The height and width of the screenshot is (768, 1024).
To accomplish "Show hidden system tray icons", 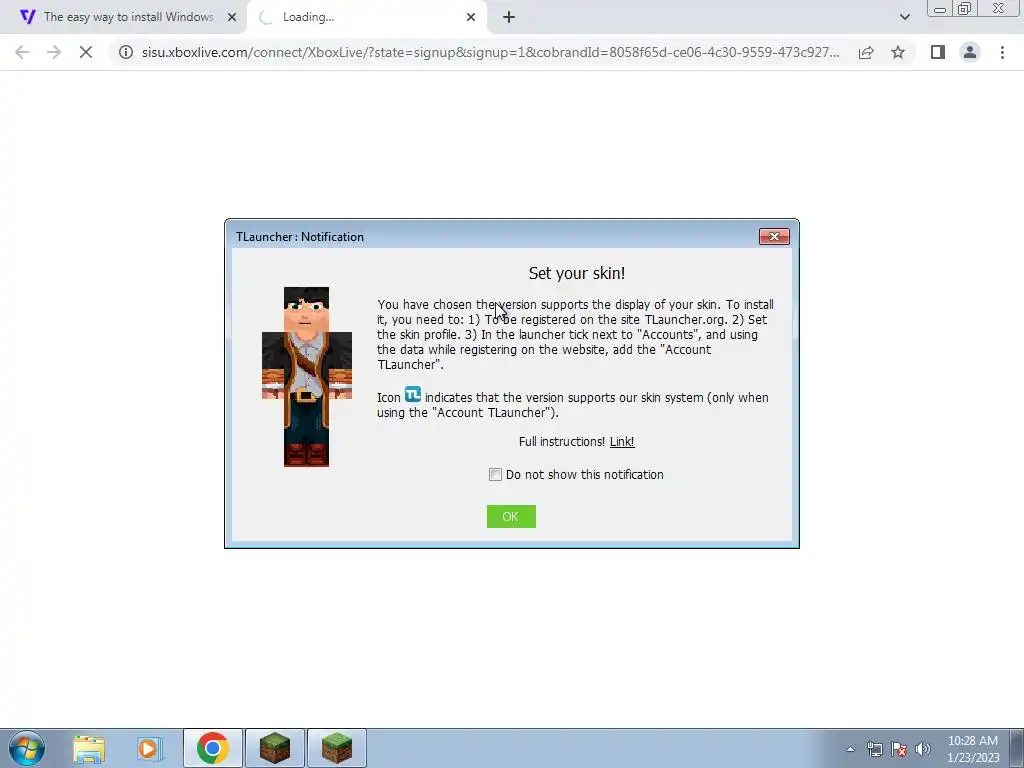I will (850, 749).
